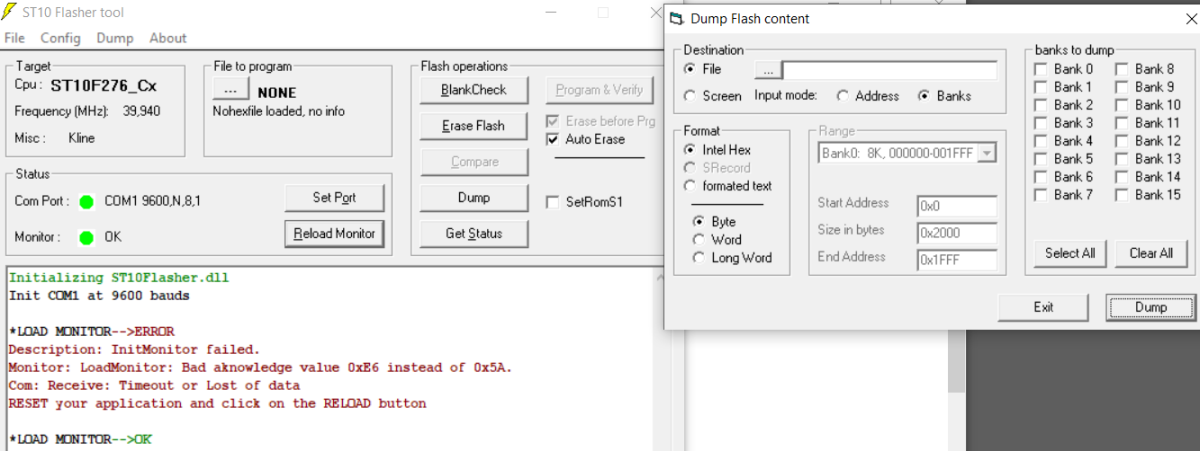Image resolution: width=1200 pixels, height=451 pixels.
Task: Click Exit in Dump Flash content dialog
Action: tap(1043, 307)
